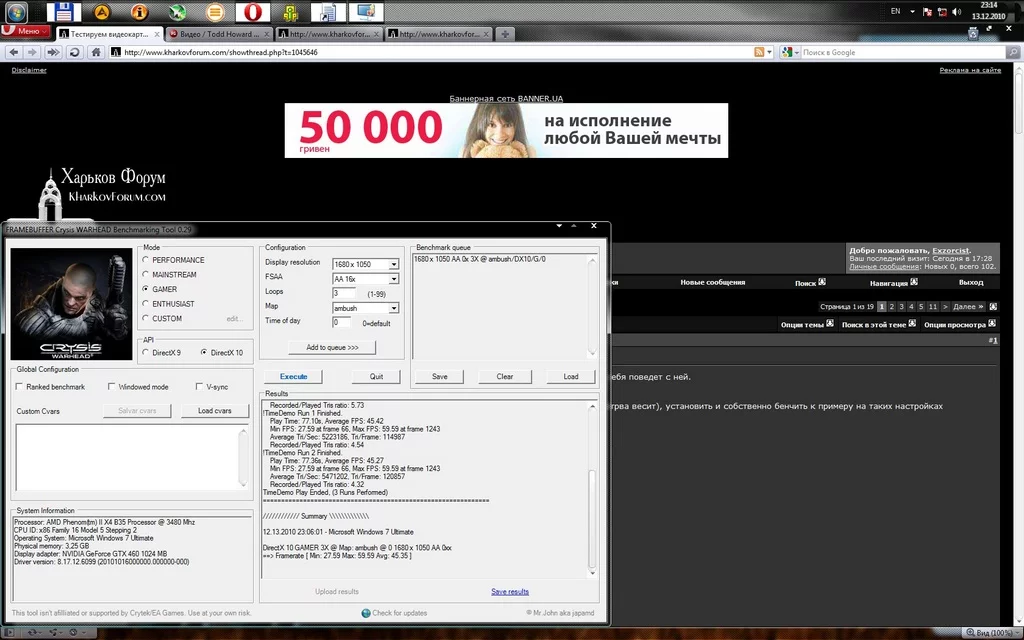Open the Новые сообщения forum menu item
The image size is (1024, 640).
[x=712, y=282]
